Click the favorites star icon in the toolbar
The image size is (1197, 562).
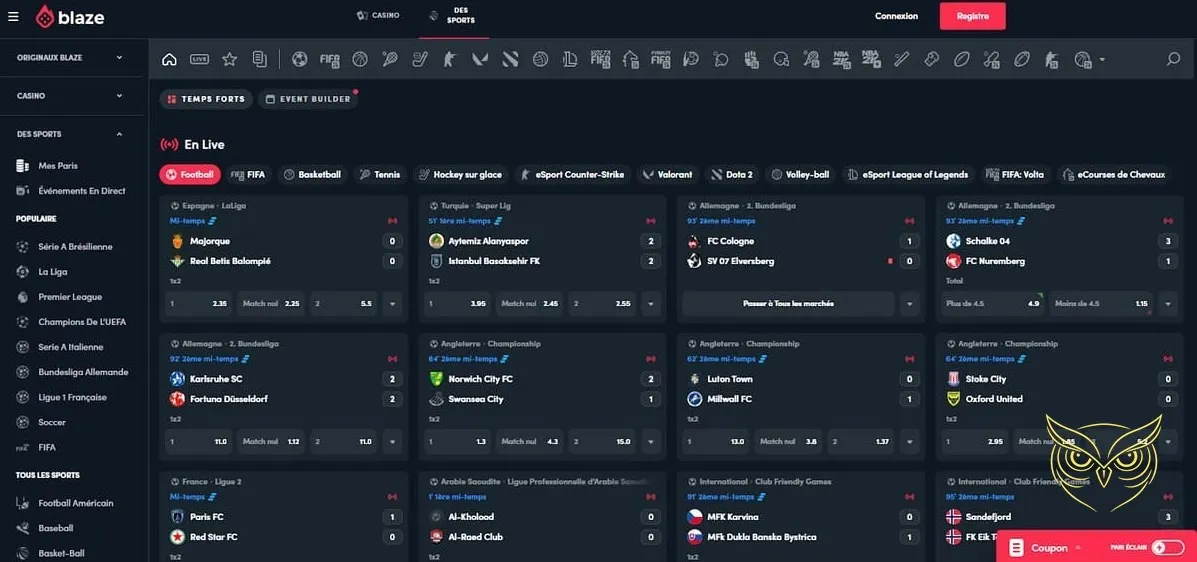[229, 59]
